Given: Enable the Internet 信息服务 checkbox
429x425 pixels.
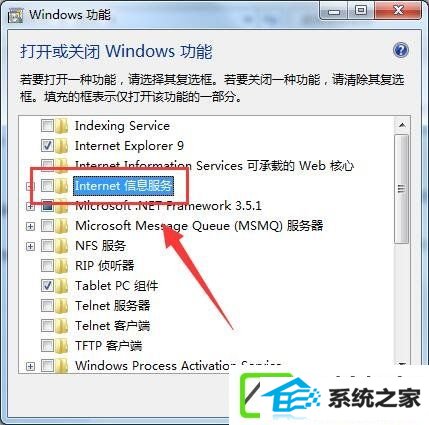Looking at the screenshot, I should point(47,186).
